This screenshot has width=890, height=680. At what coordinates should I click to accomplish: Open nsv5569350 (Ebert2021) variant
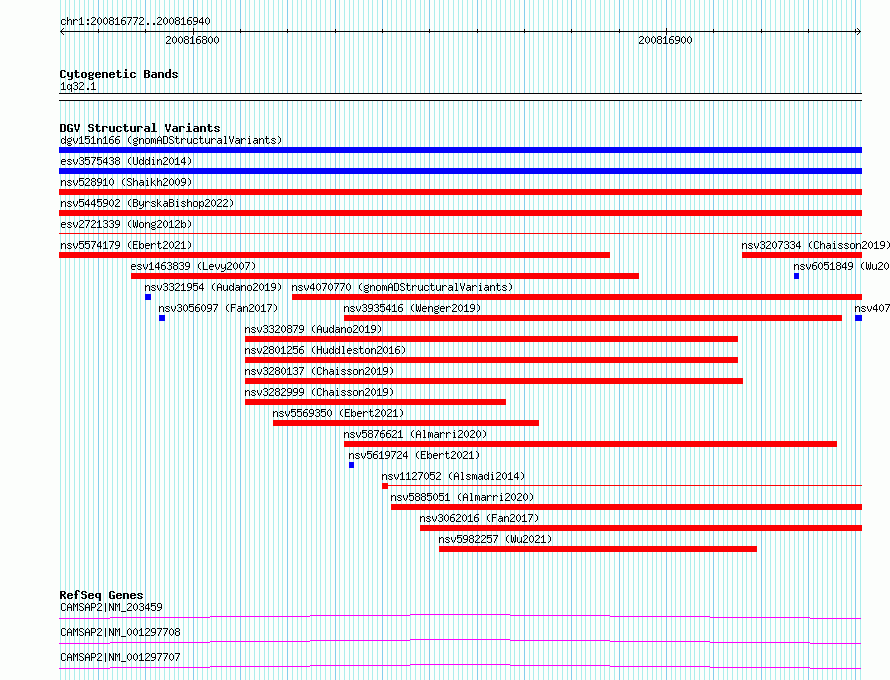coord(338,413)
